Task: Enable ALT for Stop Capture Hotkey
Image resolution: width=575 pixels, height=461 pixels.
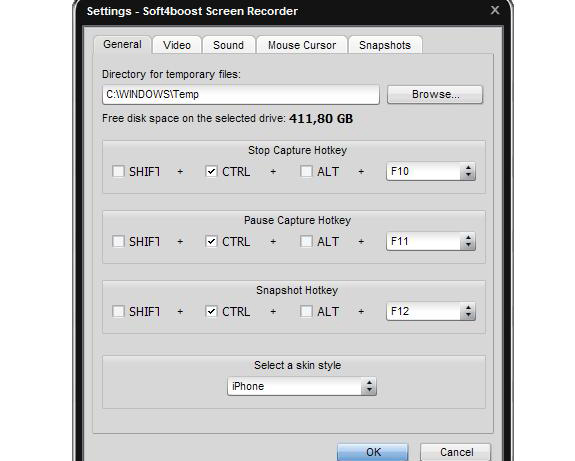Action: tap(306, 171)
